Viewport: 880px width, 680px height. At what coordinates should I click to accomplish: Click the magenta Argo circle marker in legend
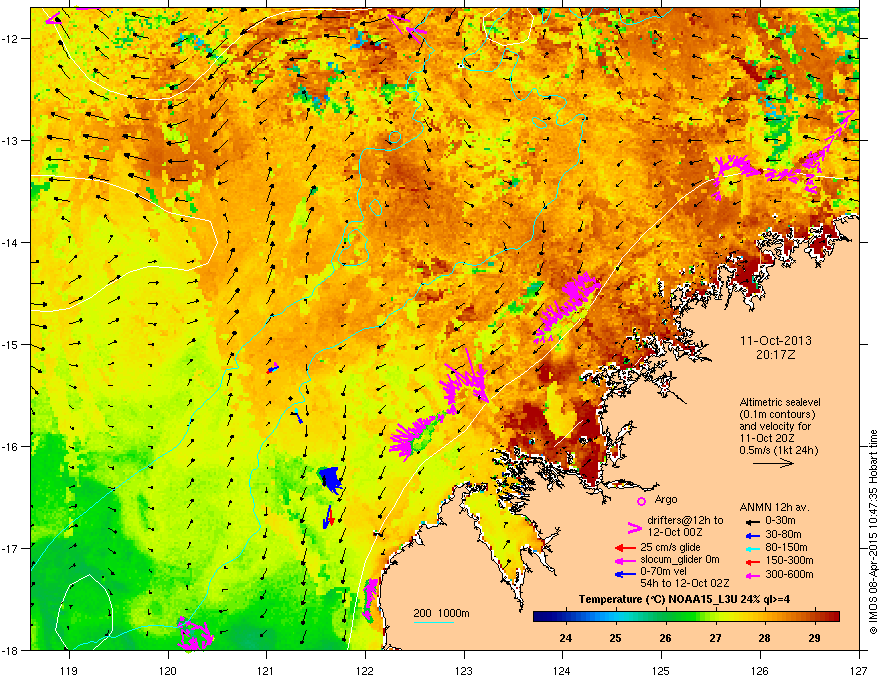641,501
